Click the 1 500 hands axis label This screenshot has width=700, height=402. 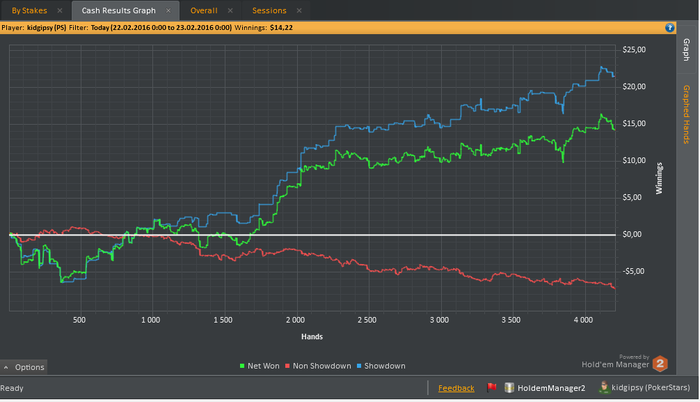[223, 320]
